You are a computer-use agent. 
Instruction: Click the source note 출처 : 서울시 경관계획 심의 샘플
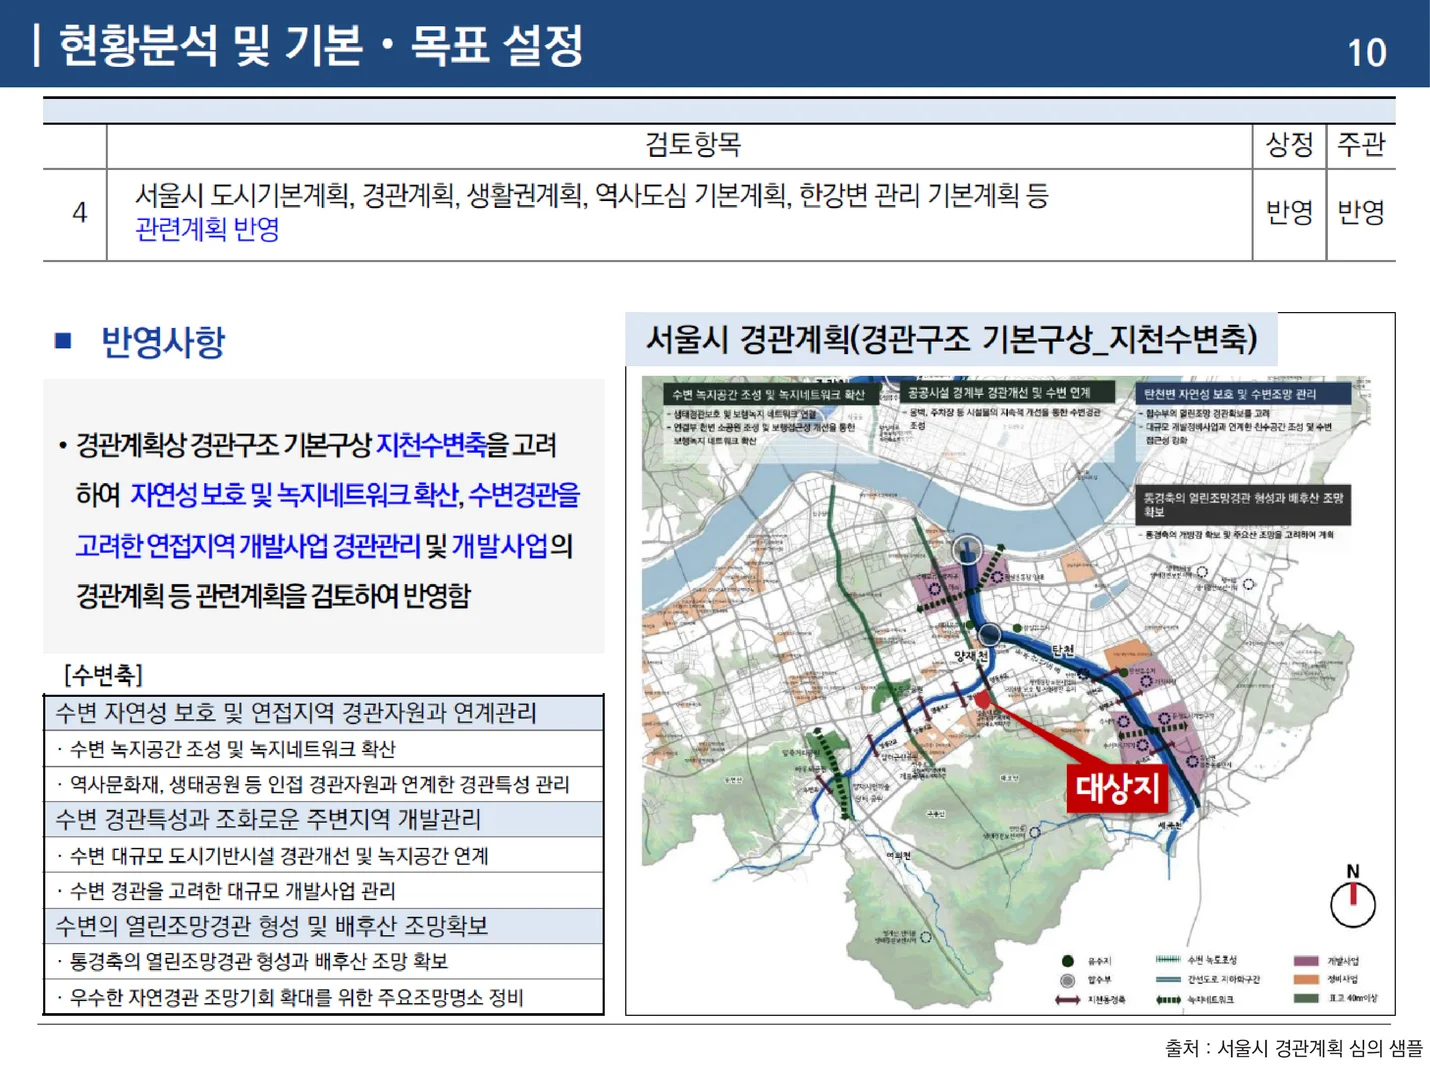1293,1048
